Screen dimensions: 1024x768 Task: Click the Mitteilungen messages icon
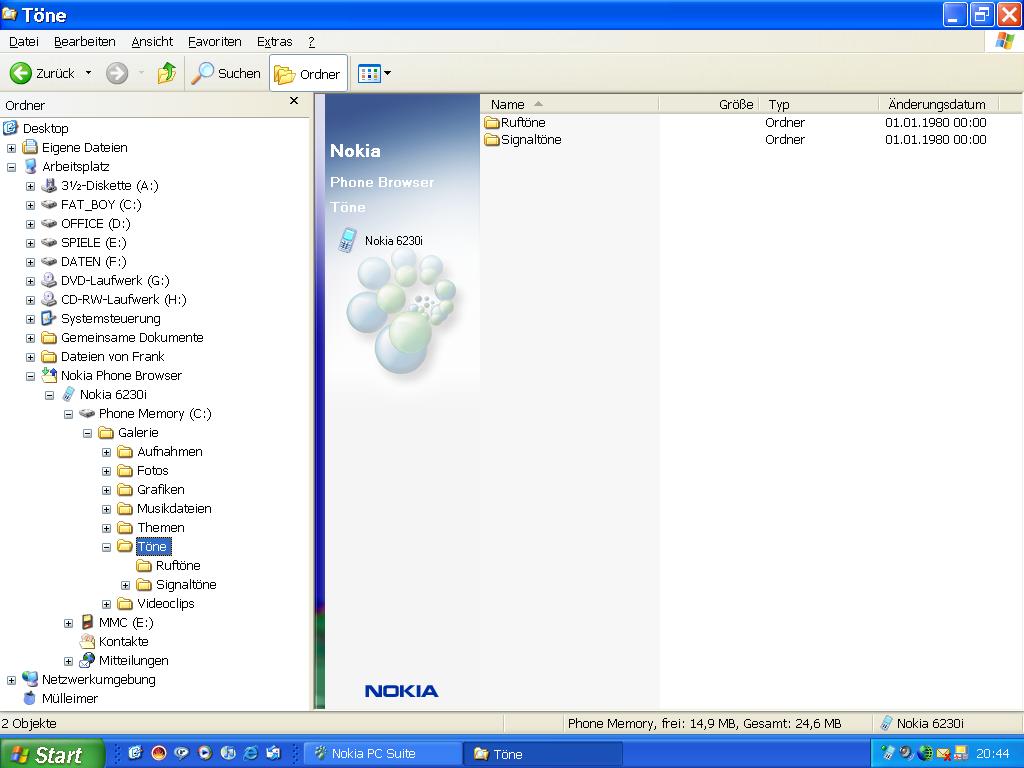tap(87, 660)
